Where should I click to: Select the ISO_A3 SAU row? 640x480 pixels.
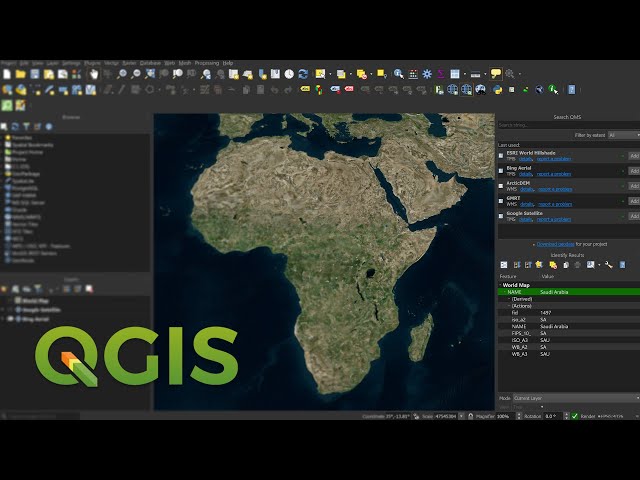[569, 340]
